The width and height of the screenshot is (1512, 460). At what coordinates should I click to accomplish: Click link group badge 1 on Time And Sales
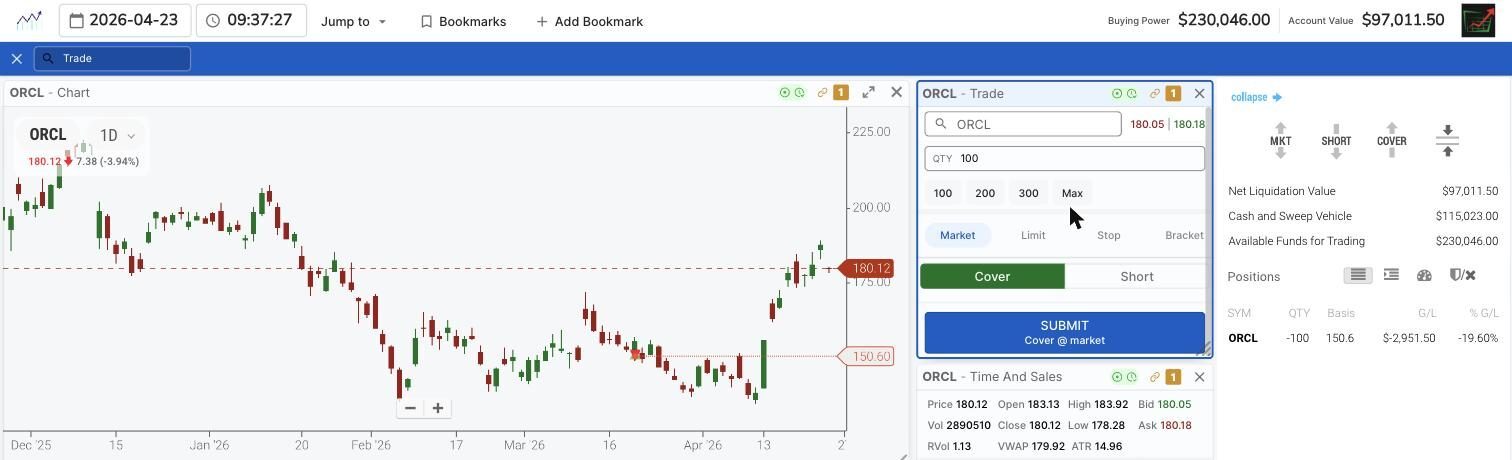click(x=1173, y=377)
